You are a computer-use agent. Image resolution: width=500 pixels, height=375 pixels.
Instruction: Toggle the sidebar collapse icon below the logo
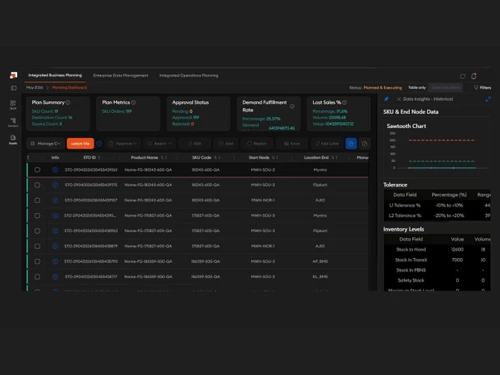[14, 88]
